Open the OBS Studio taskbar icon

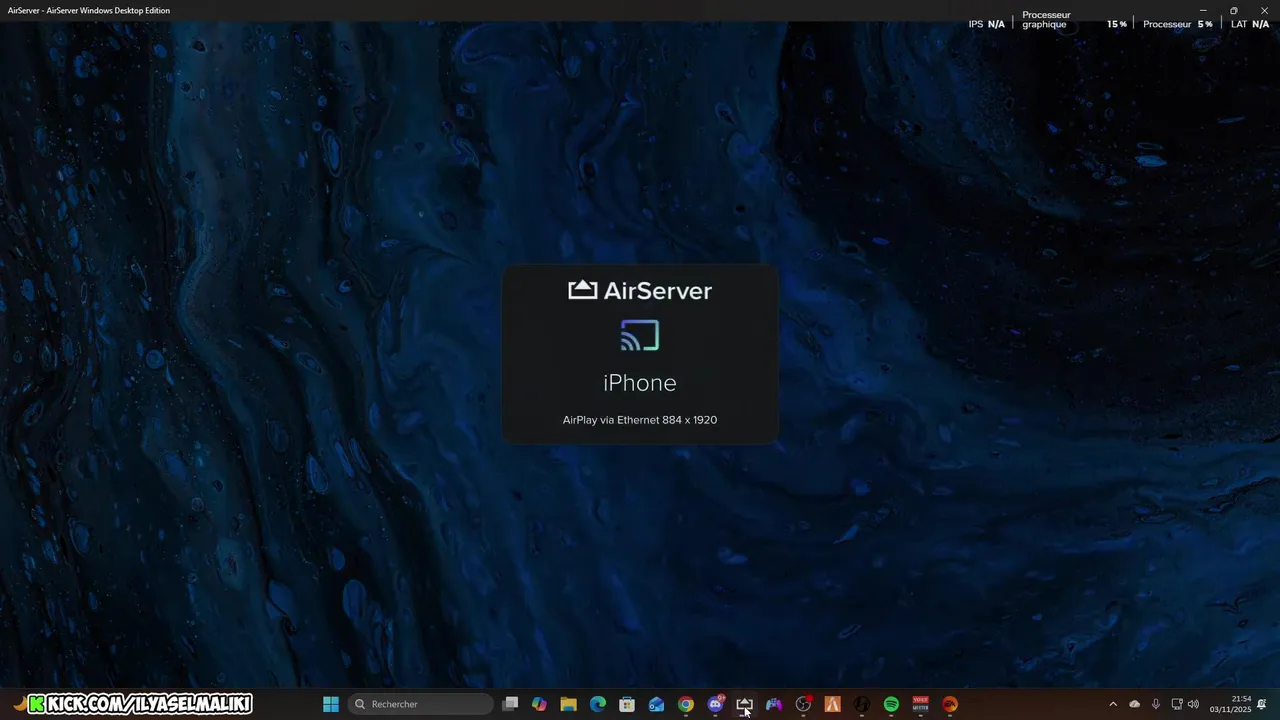point(803,704)
